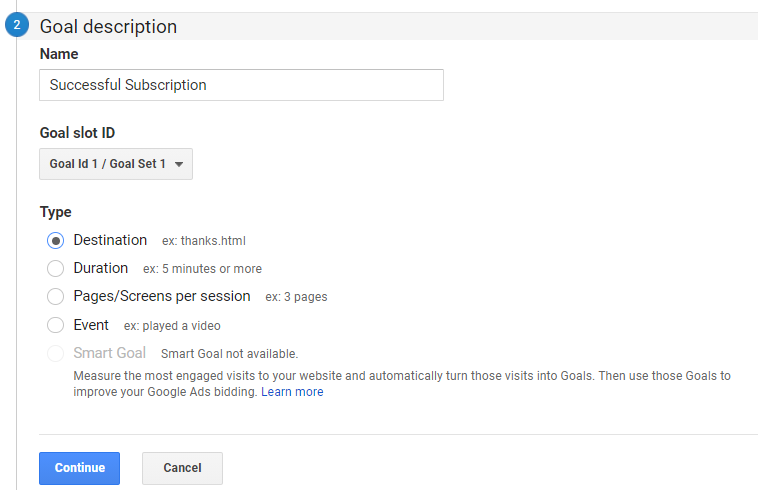
Task: Click the 'ex: thanks.html' example text
Action: click(203, 241)
